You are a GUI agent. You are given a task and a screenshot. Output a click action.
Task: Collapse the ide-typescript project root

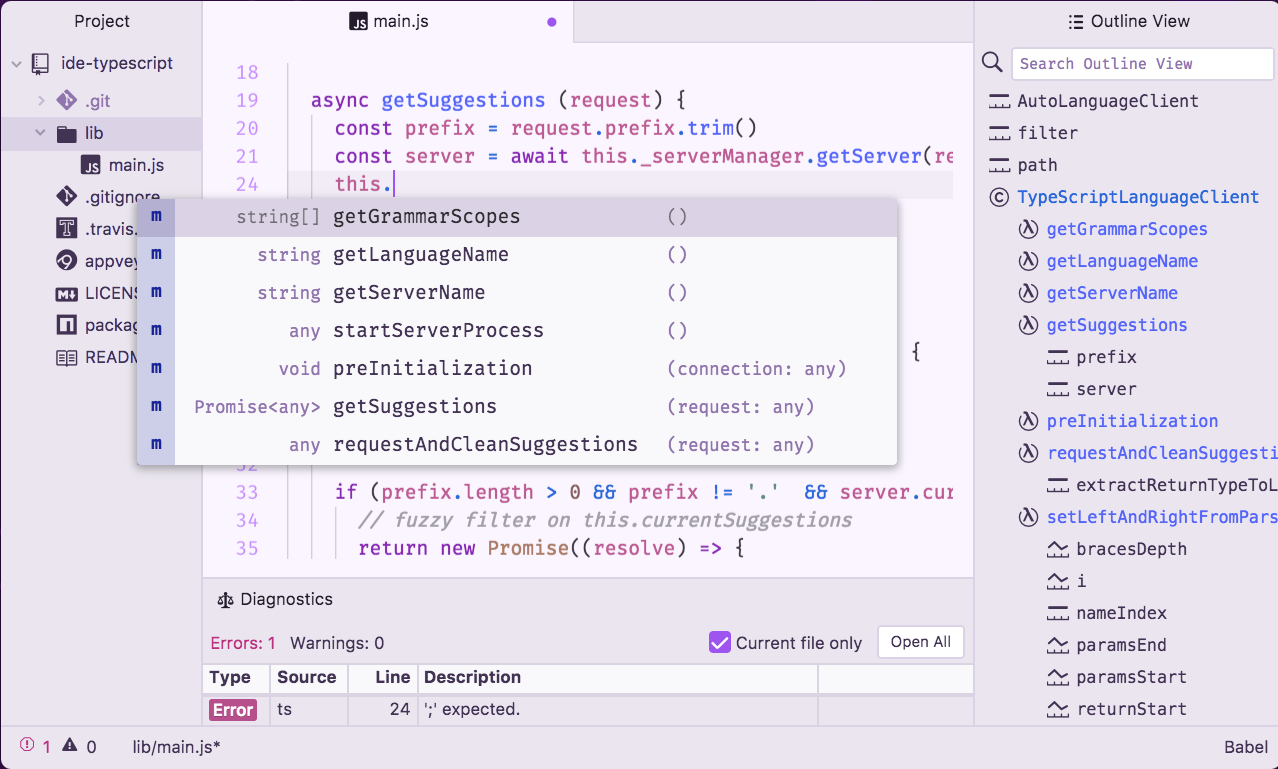16,64
